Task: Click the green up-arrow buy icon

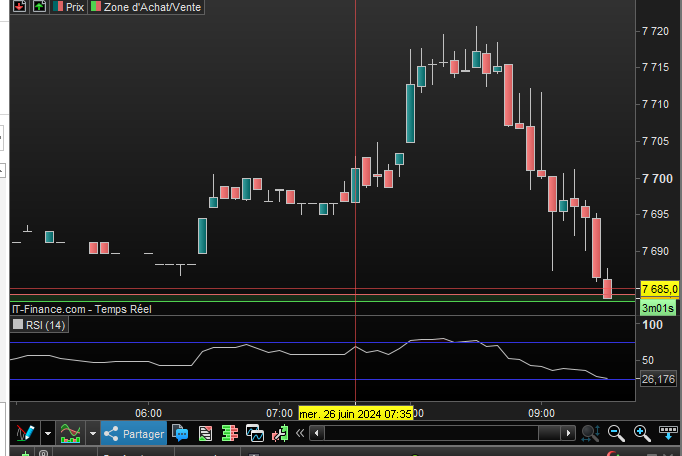Action: coord(40,6)
